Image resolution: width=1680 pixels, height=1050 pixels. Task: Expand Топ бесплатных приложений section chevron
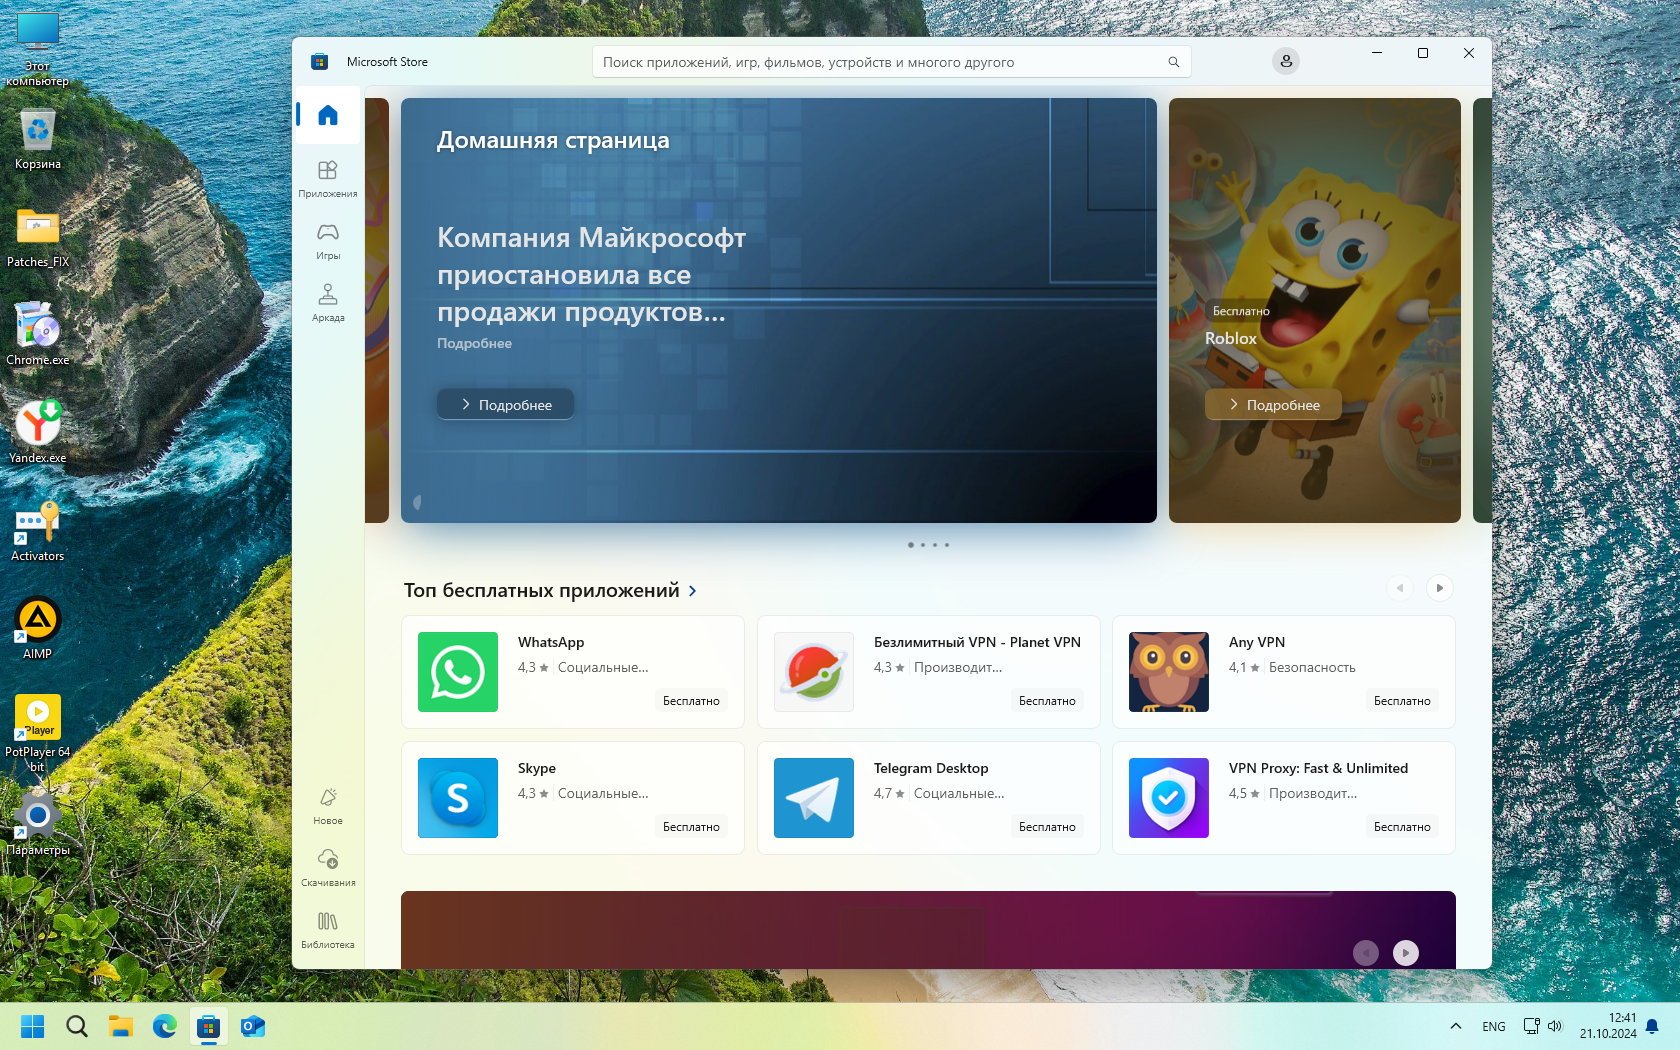pos(692,591)
